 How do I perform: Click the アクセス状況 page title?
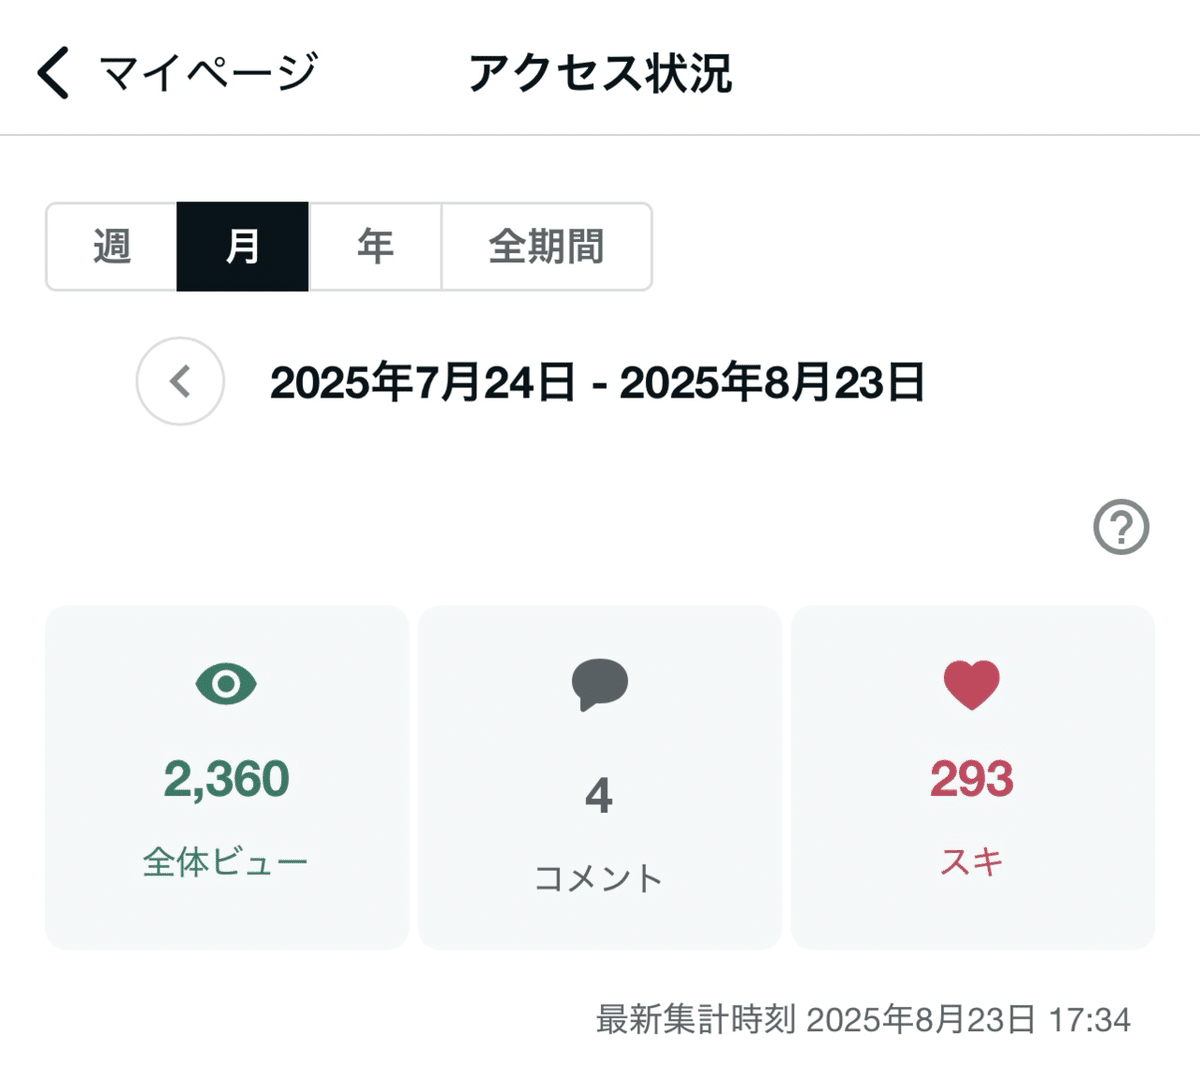(600, 73)
